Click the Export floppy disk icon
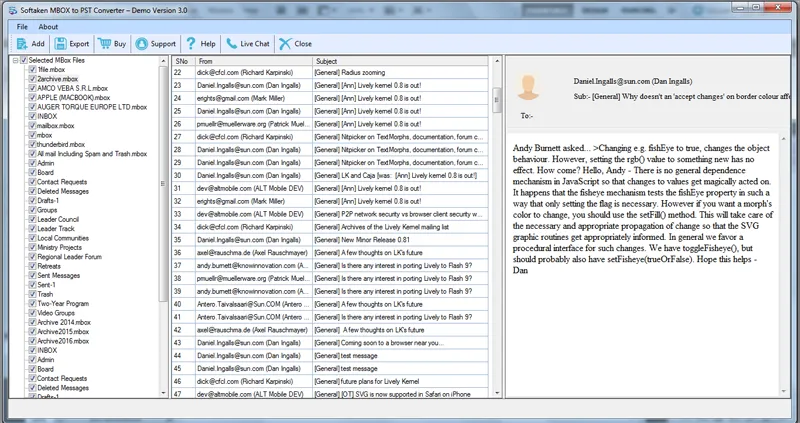This screenshot has height=423, width=800. [x=61, y=44]
